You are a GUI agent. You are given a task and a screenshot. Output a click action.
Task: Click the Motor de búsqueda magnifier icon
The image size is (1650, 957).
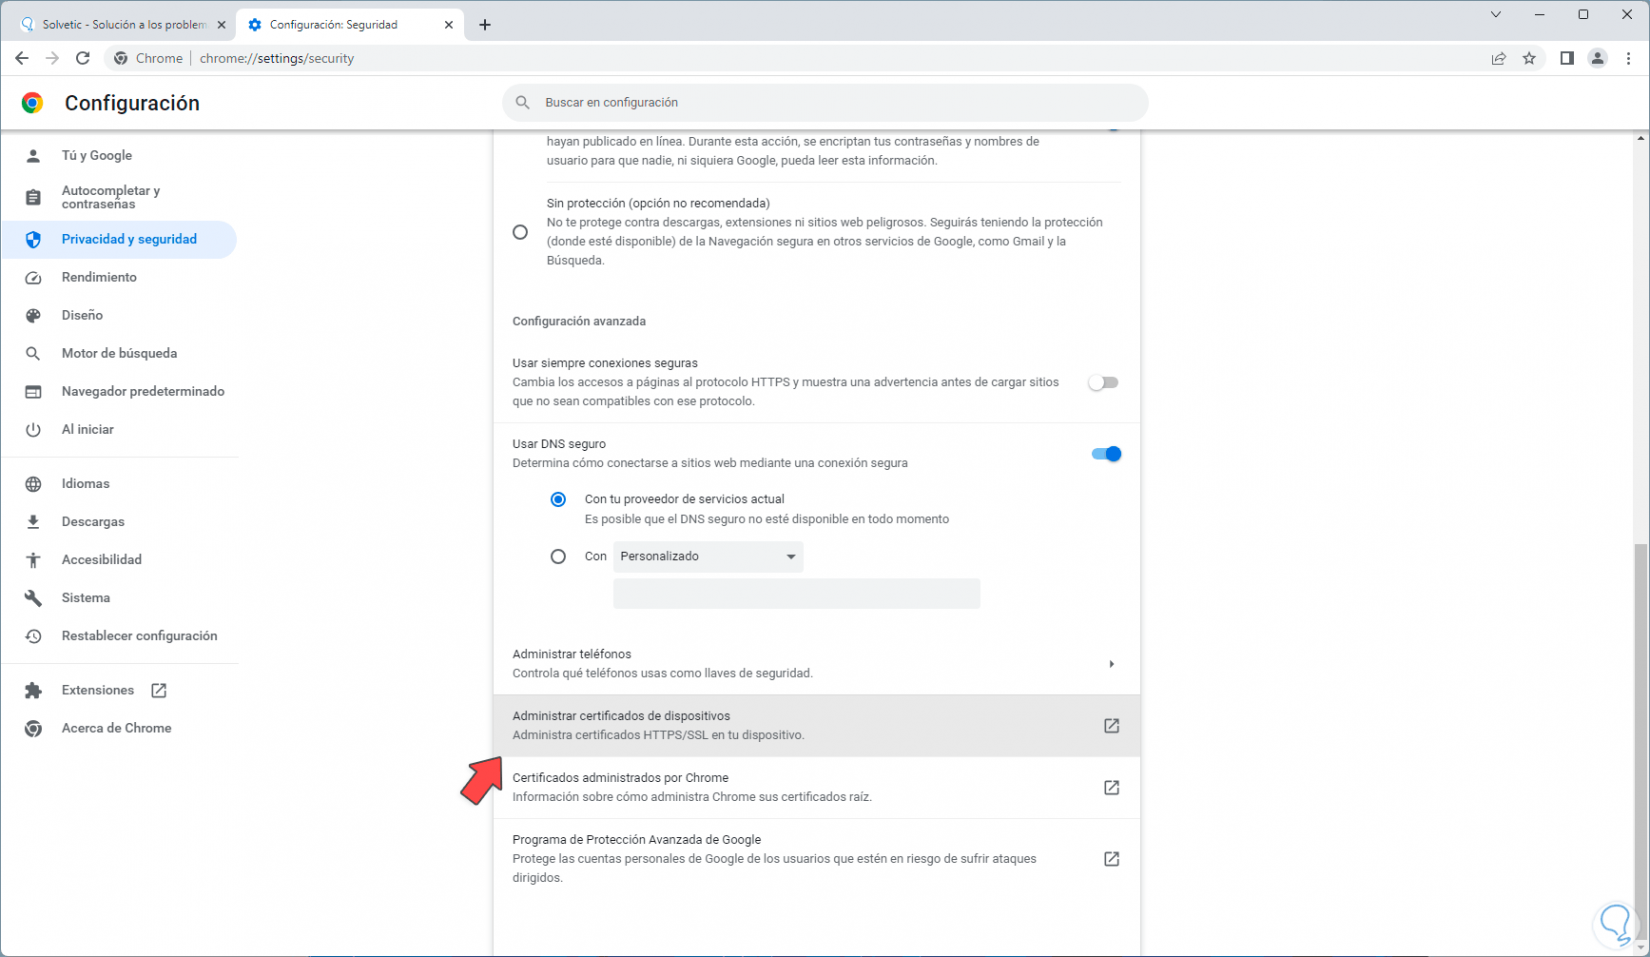click(x=33, y=354)
